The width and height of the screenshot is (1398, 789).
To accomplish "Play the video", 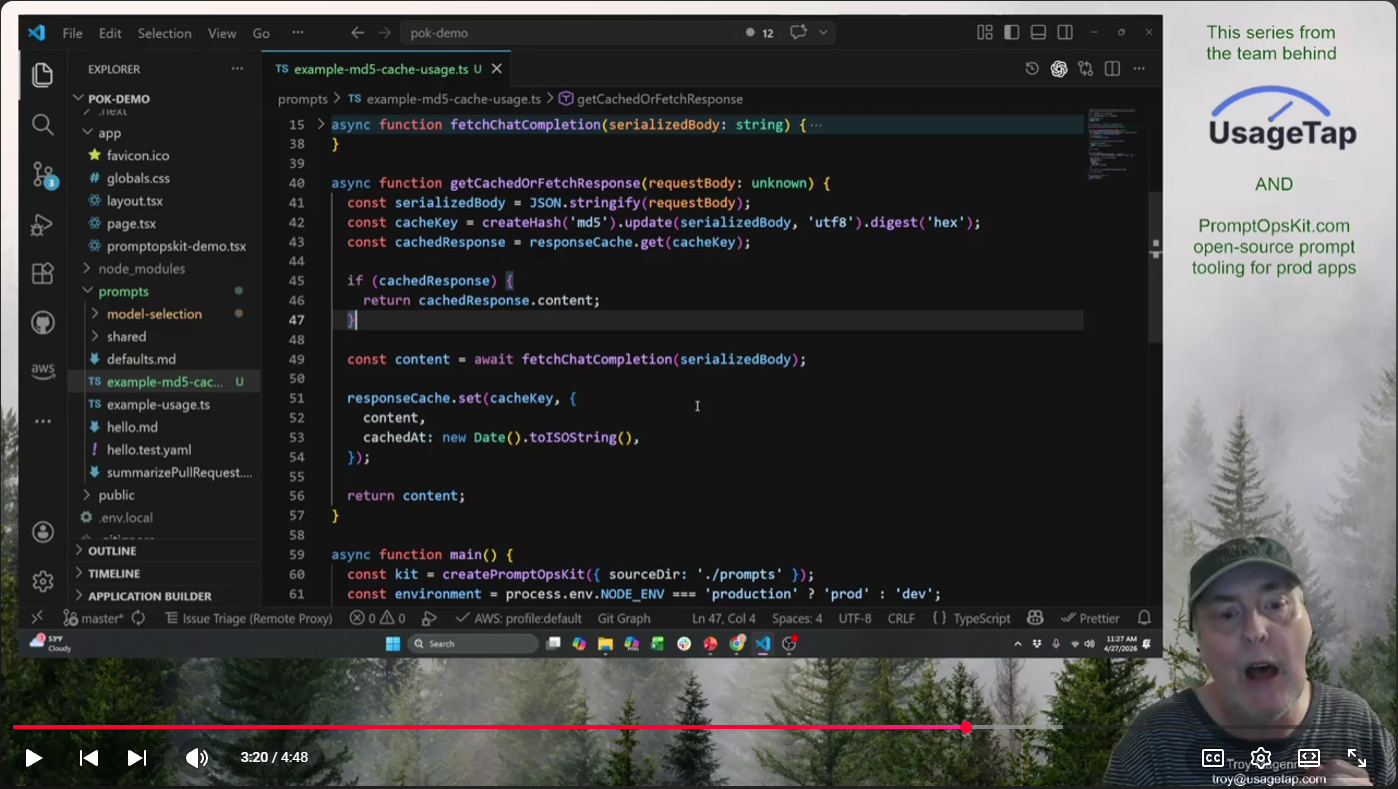I will click(x=33, y=758).
